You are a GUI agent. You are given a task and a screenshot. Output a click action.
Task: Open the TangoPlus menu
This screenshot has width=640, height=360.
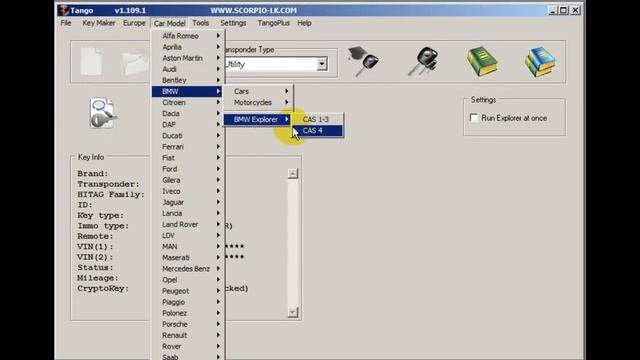[273, 23]
